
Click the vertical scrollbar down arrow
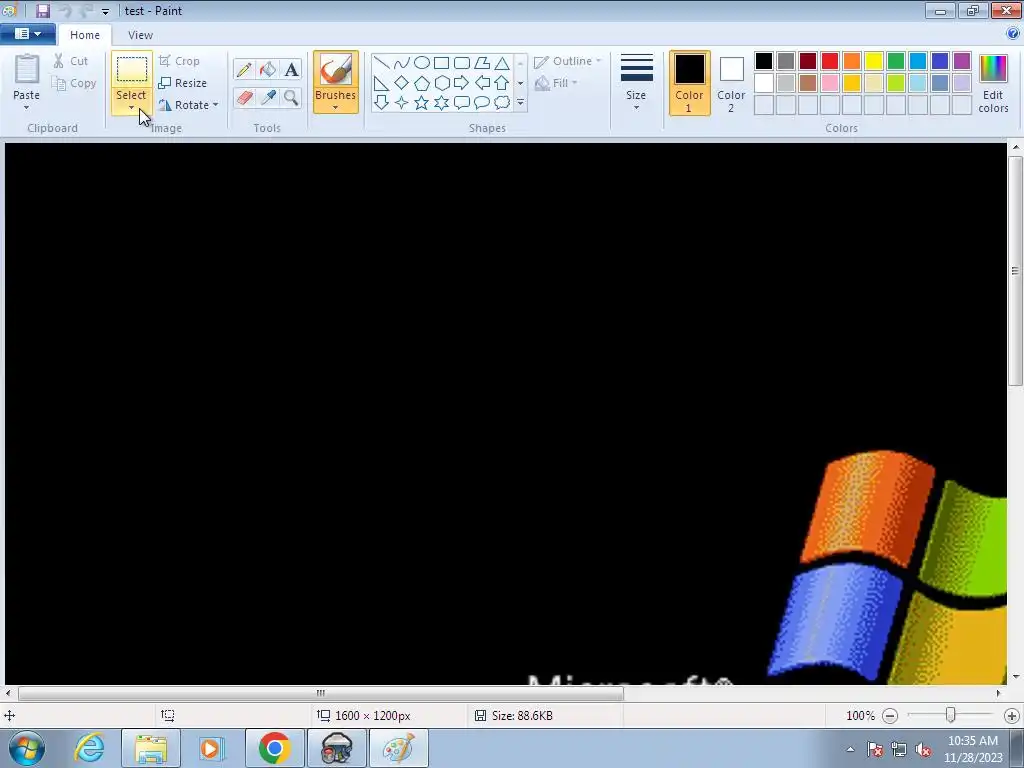(1016, 677)
